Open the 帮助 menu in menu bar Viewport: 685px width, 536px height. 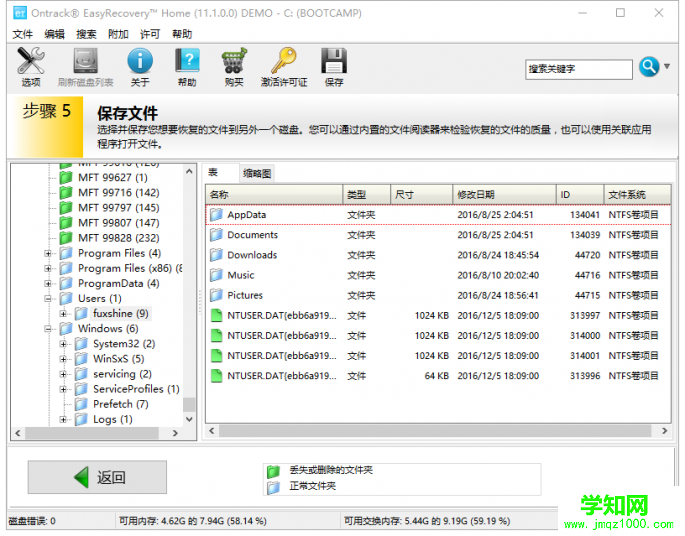point(182,34)
